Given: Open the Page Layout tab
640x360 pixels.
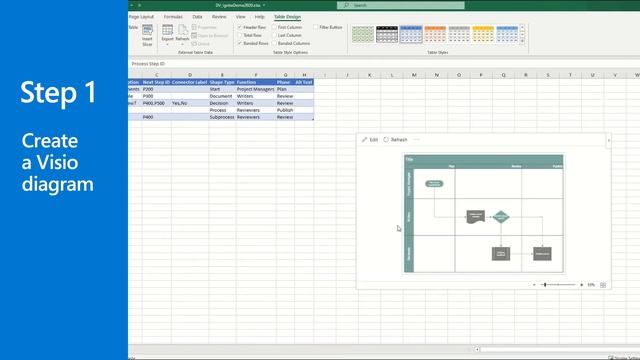Looking at the screenshot, I should pyautogui.click(x=141, y=17).
